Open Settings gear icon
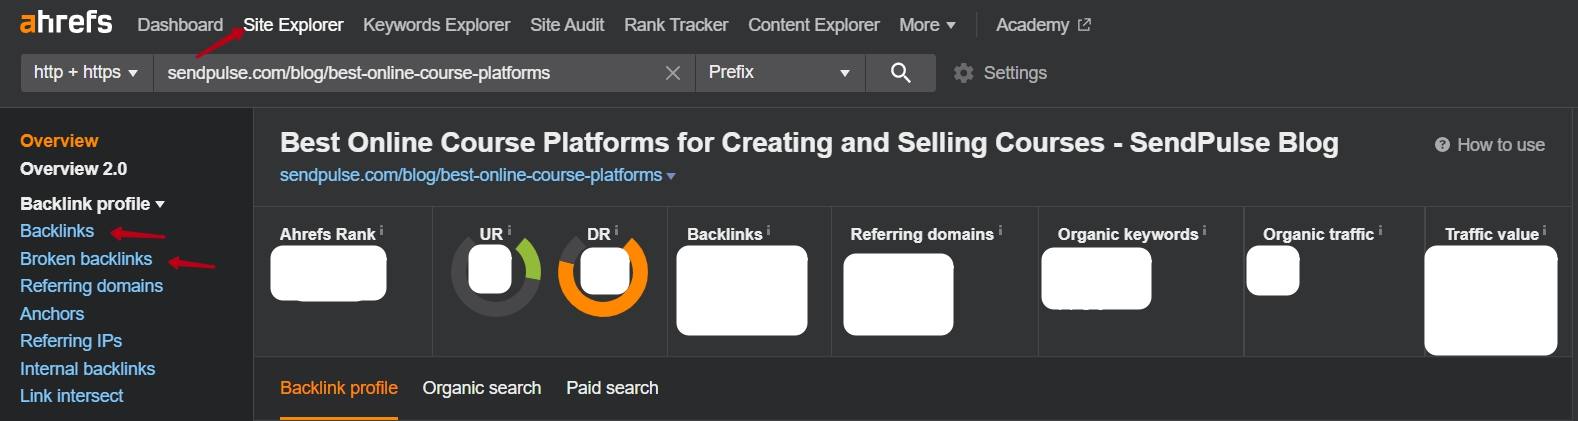The image size is (1578, 421). pyautogui.click(x=963, y=73)
